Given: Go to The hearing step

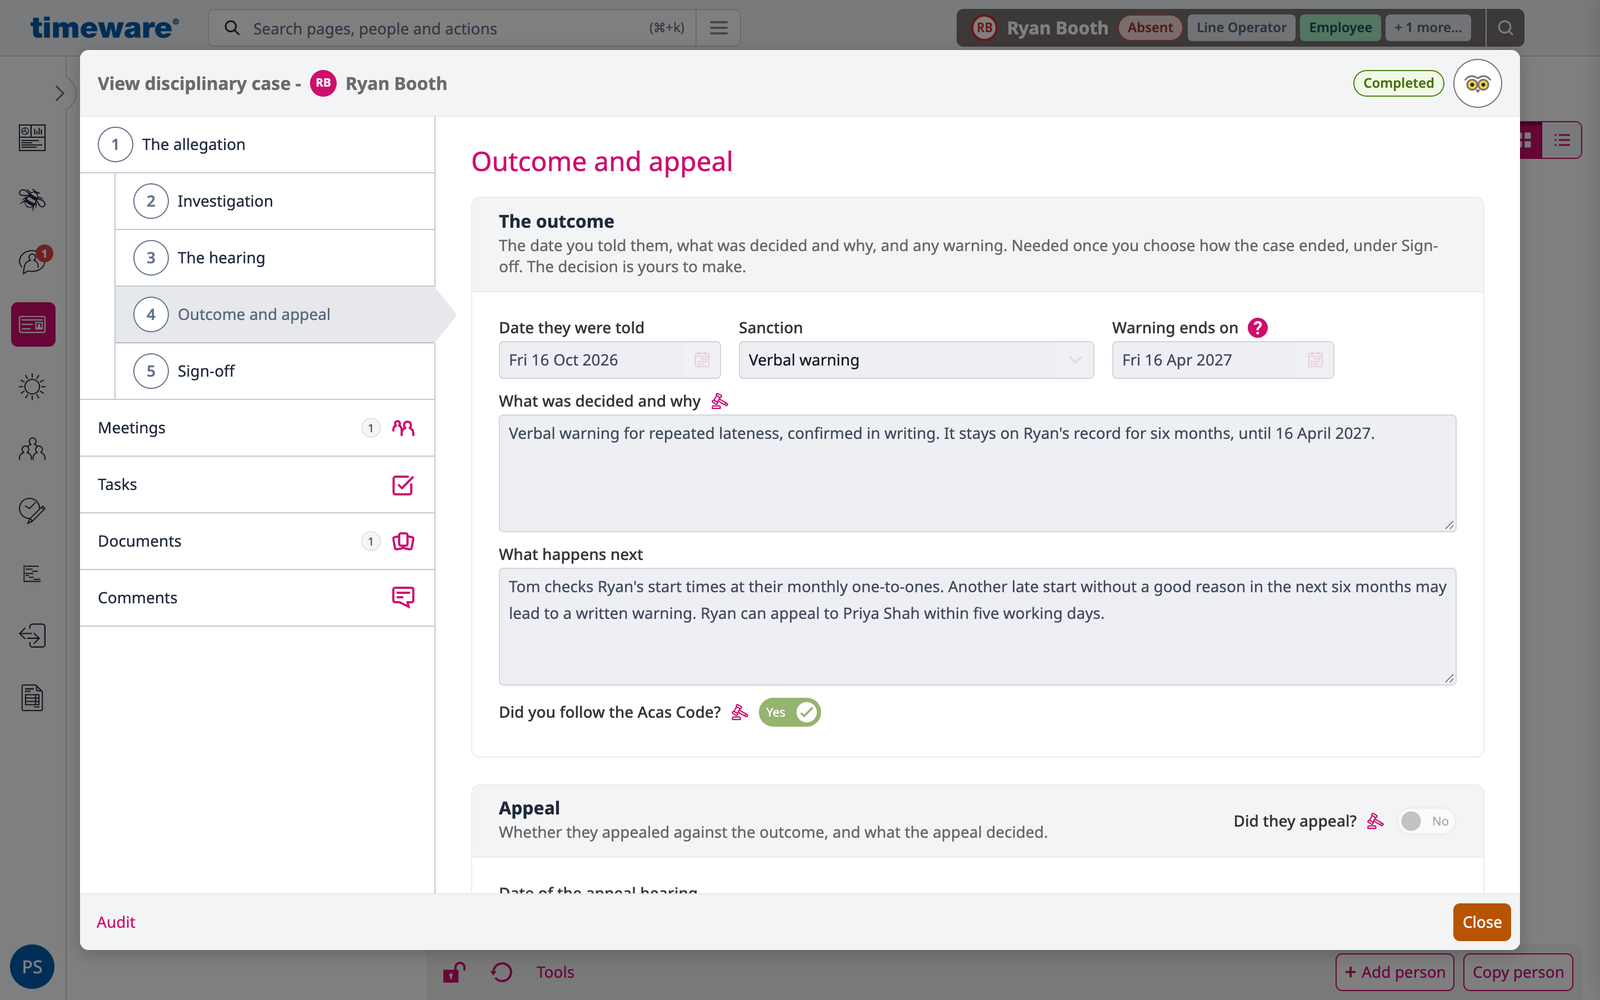Looking at the screenshot, I should coord(275,258).
